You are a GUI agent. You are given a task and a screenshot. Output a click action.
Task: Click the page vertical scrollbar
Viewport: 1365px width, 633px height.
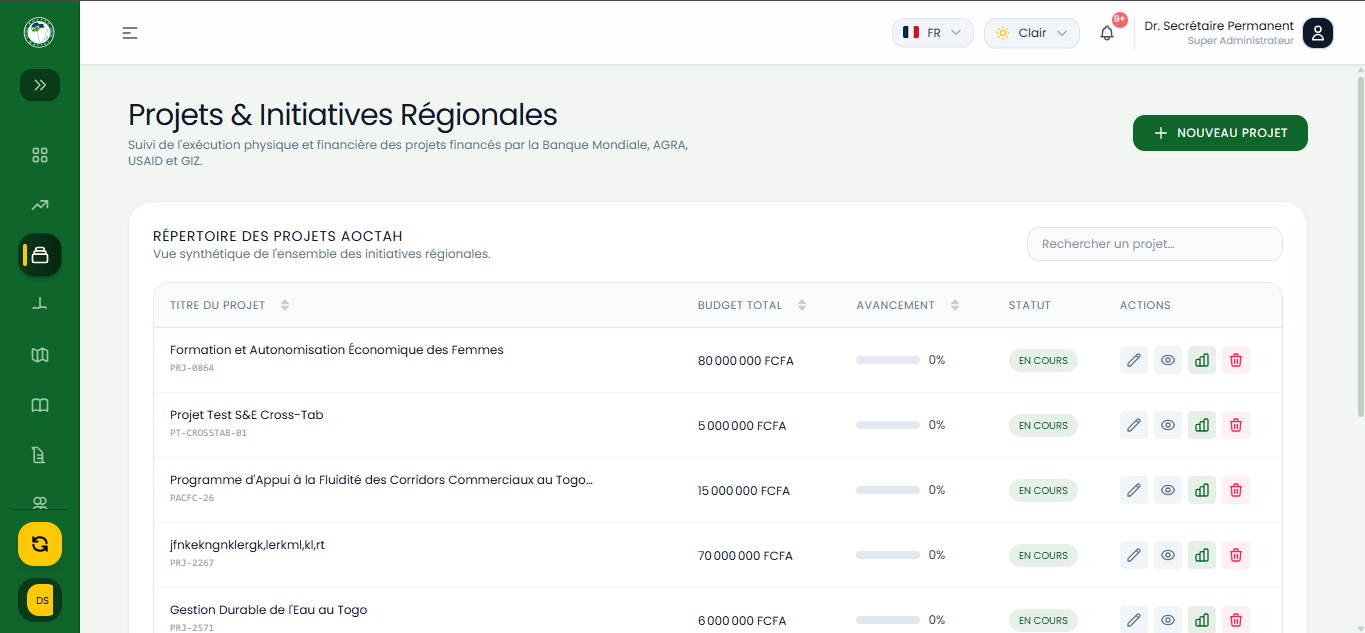[1360, 245]
